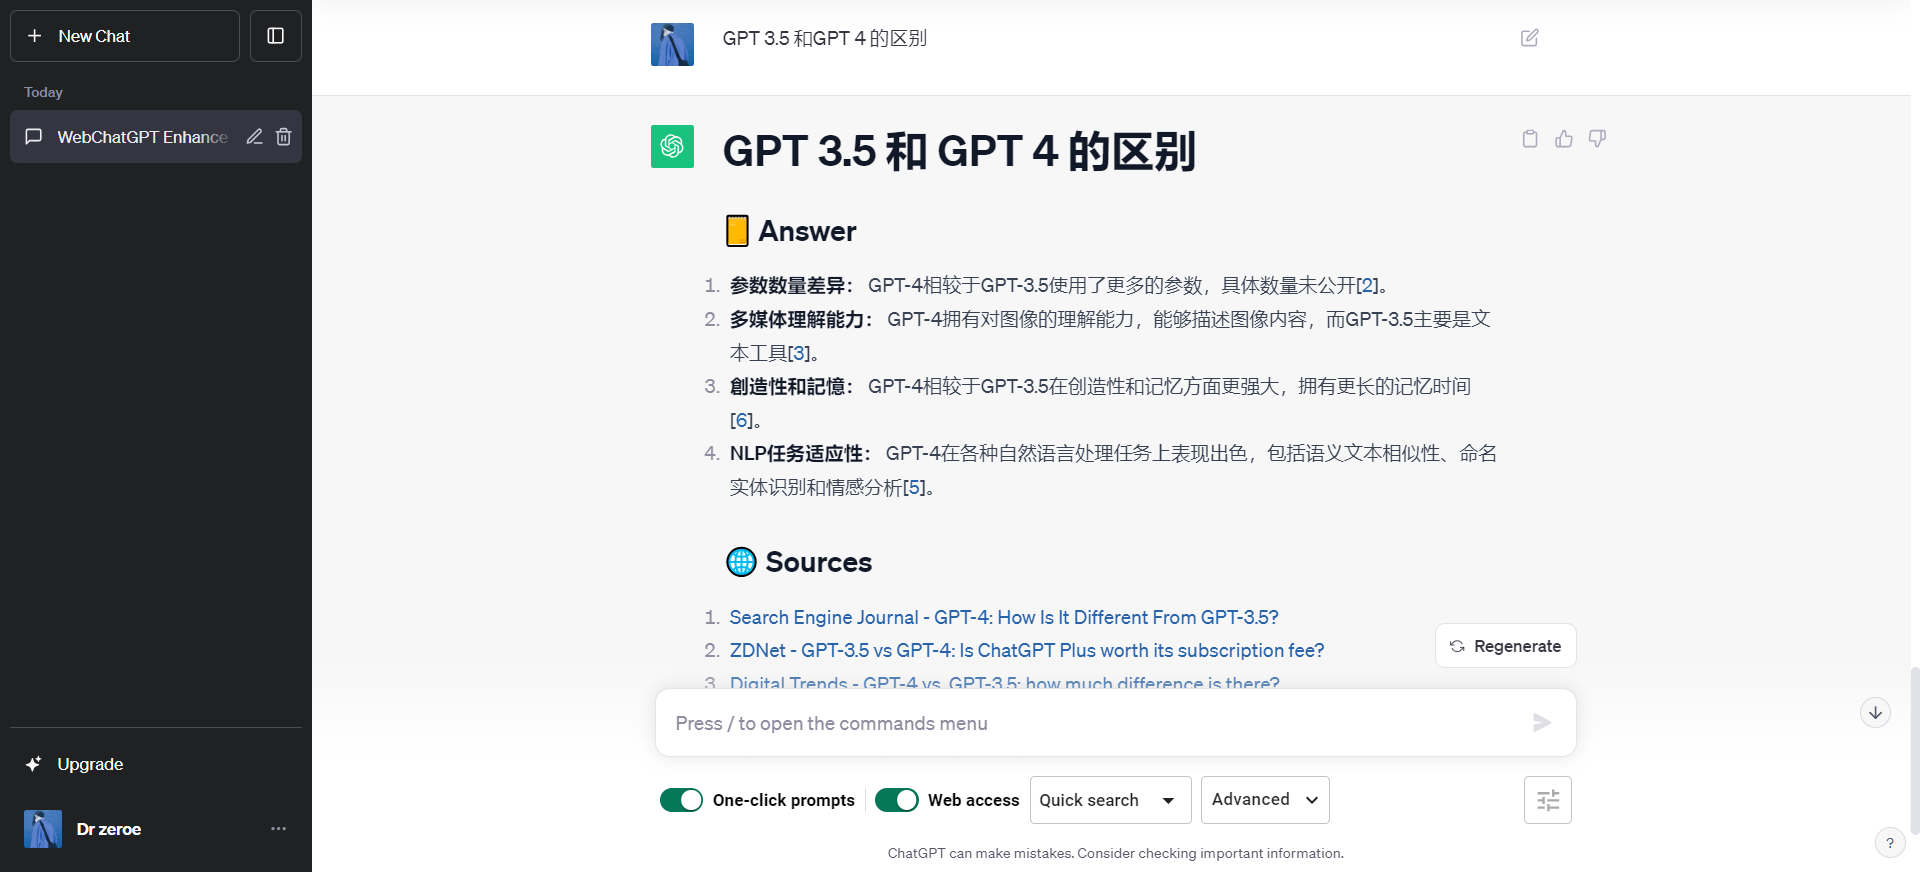Screen dimensions: 1920x872
Task: Open the Dr zeroe account menu
Action: click(155, 829)
